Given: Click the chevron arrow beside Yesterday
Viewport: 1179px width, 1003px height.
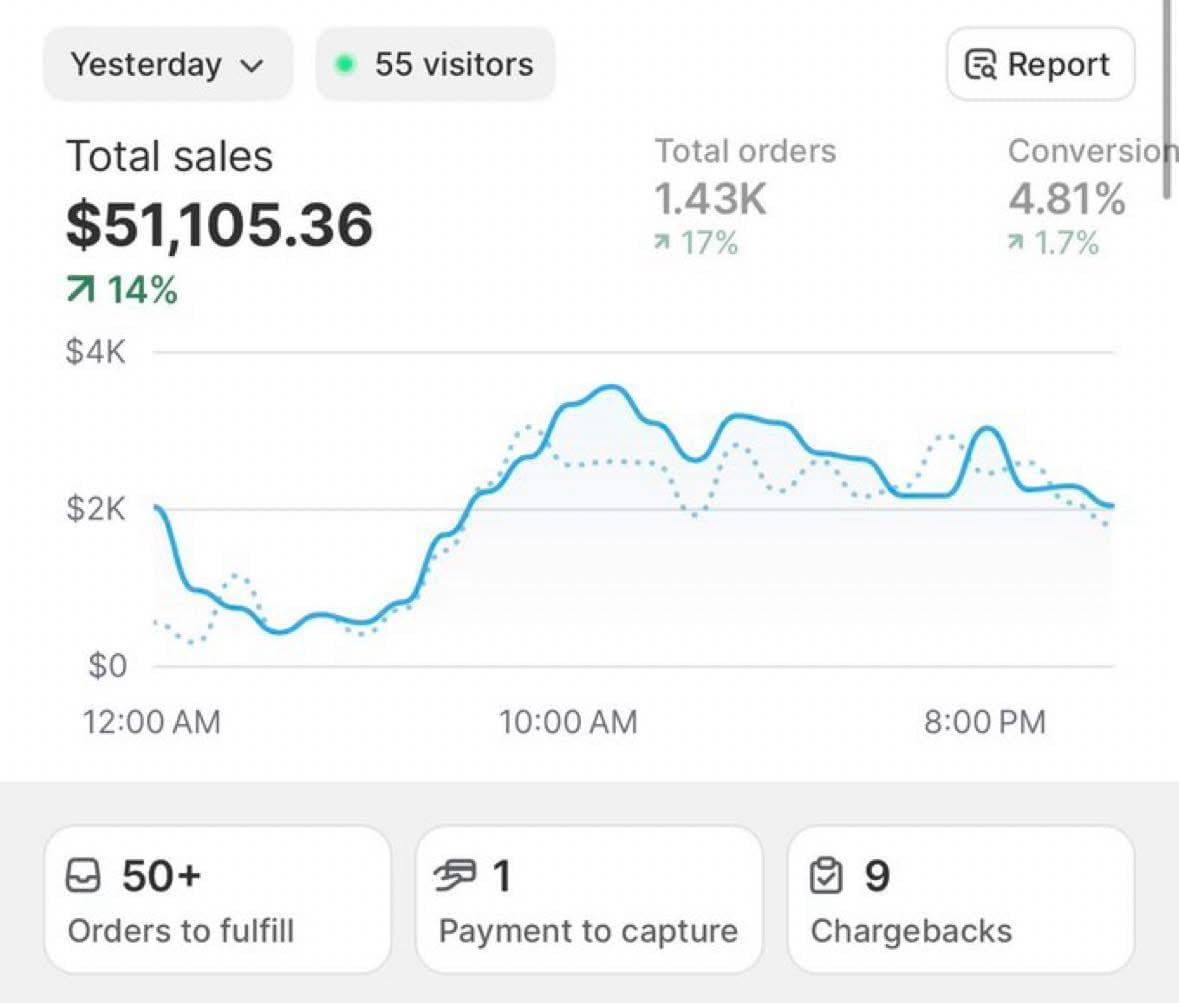Looking at the screenshot, I should point(252,67).
